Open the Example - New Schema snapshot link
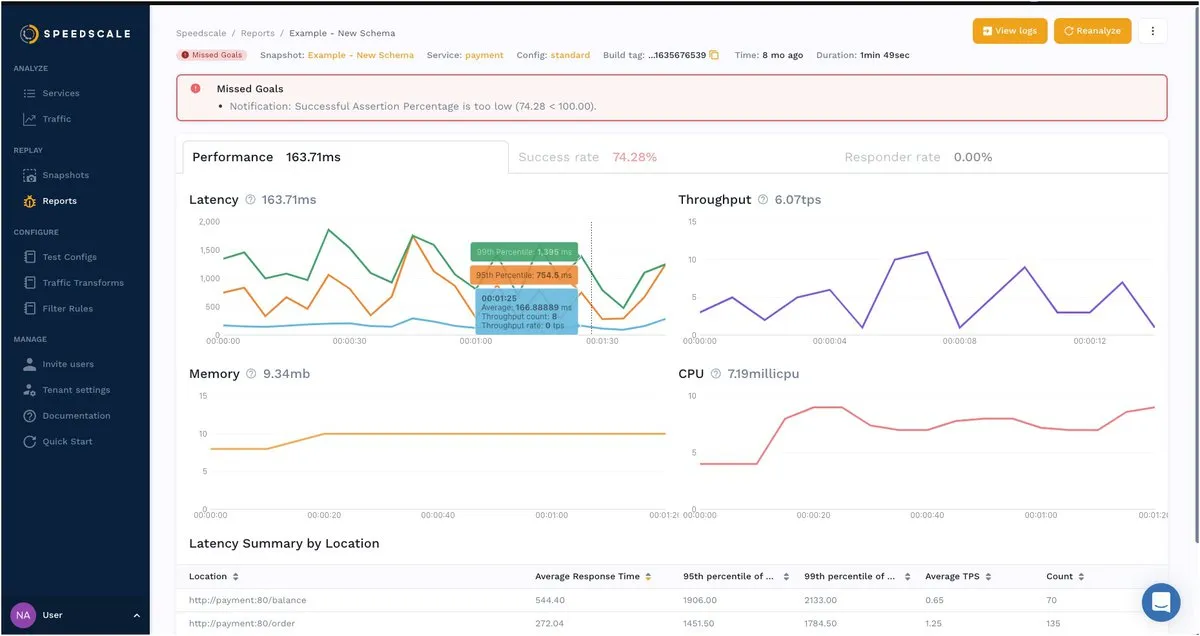The width and height of the screenshot is (1200, 636). pyautogui.click(x=360, y=55)
